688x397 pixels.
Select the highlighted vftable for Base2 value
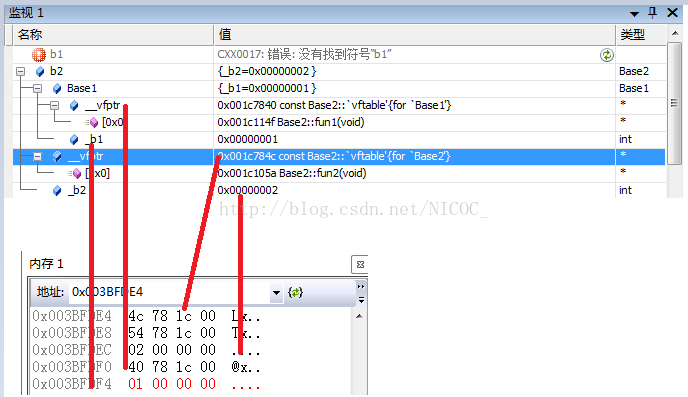[x=334, y=157]
